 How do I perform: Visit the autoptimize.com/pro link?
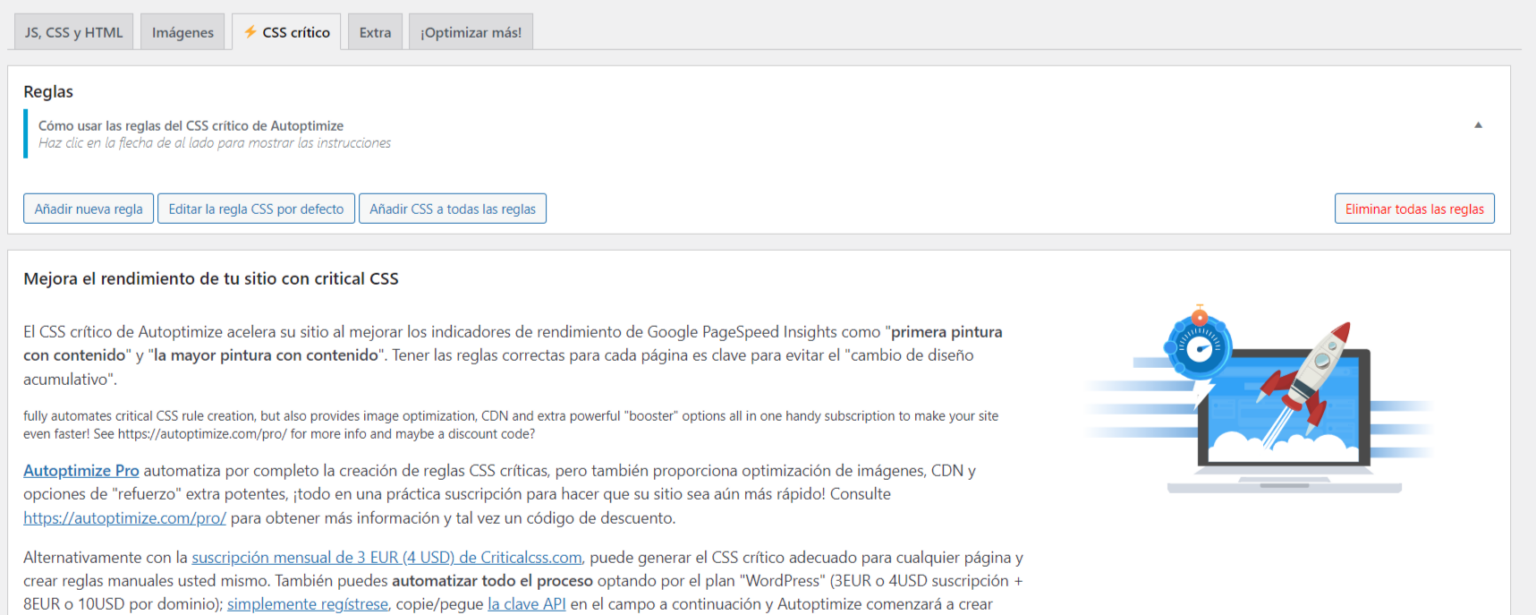click(124, 519)
